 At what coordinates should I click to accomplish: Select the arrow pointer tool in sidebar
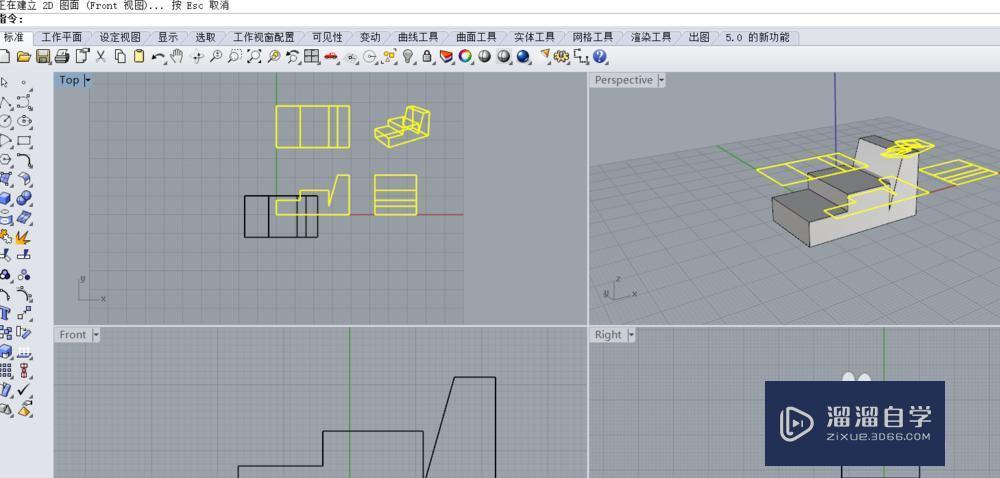tap(5, 82)
